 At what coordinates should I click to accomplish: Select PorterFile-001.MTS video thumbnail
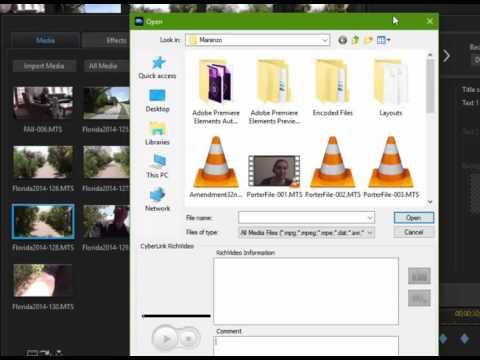coord(274,171)
